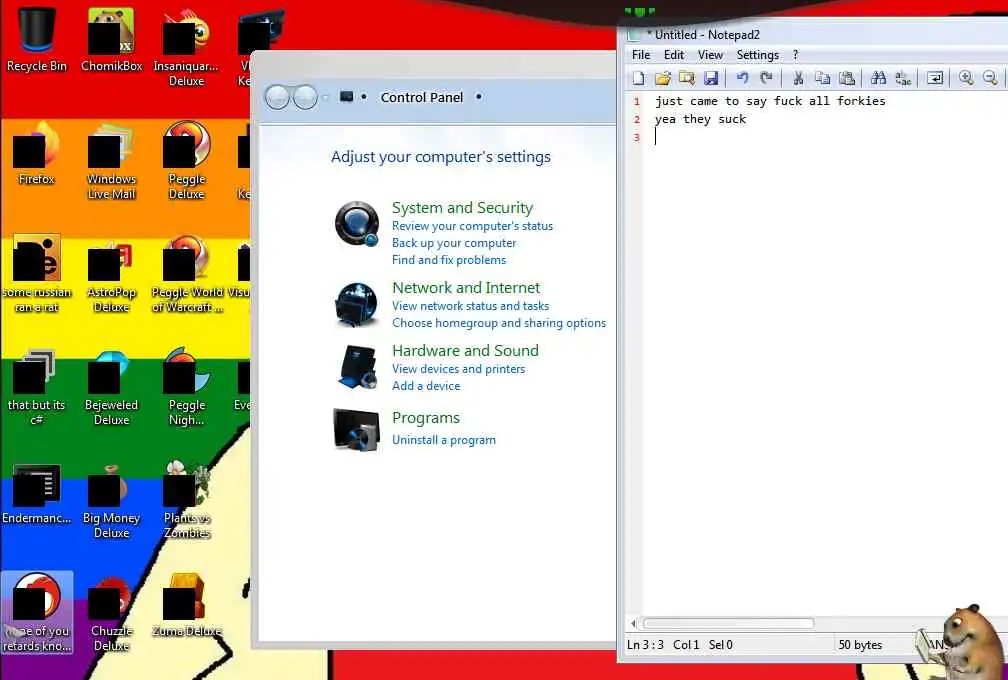The image size is (1008, 680).
Task: Open Find with the binoculars icon
Action: tap(878, 78)
